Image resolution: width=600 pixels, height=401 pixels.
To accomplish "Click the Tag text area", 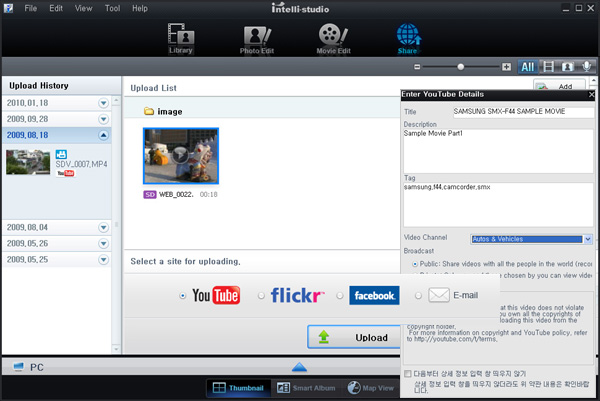I will click(499, 205).
